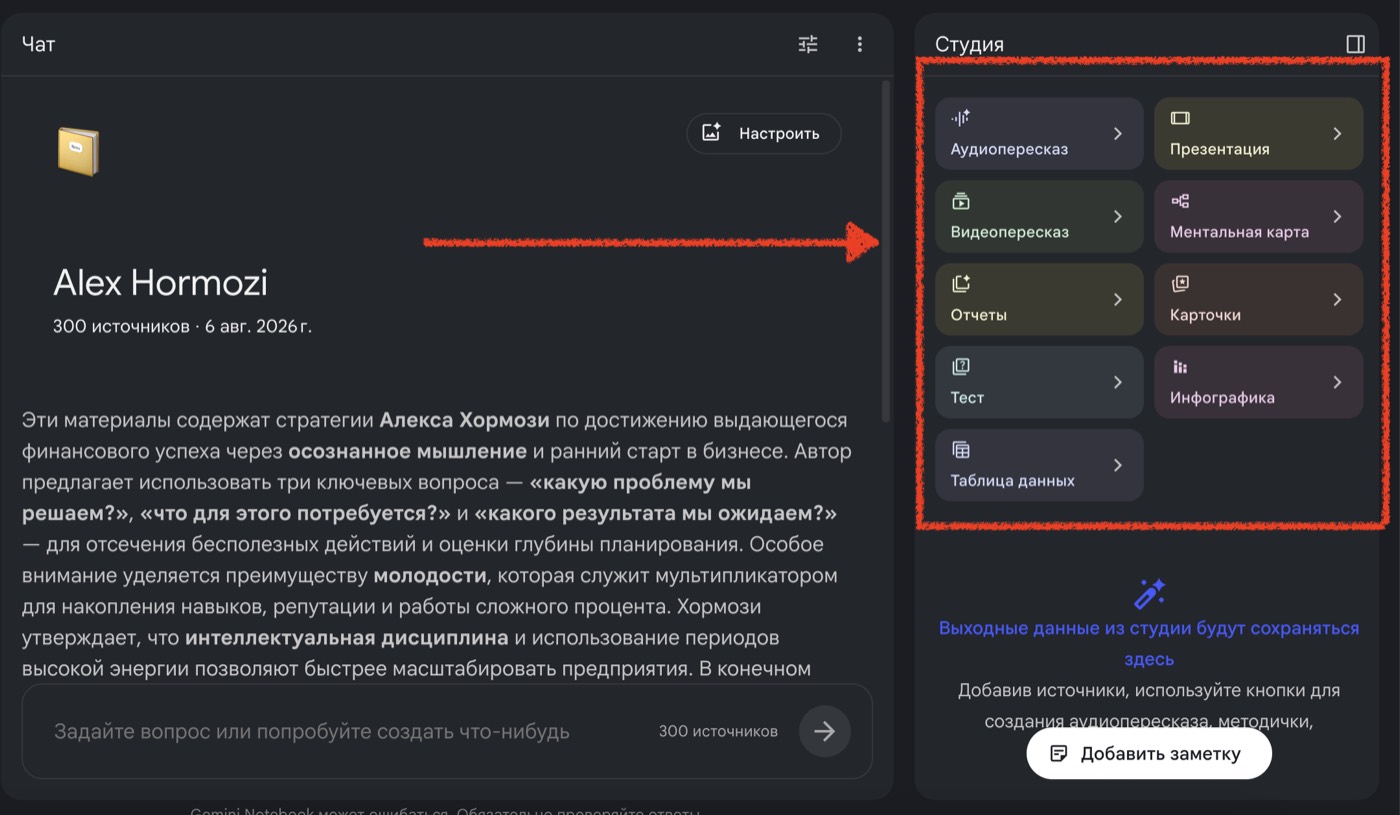Click the question input field

(446, 731)
